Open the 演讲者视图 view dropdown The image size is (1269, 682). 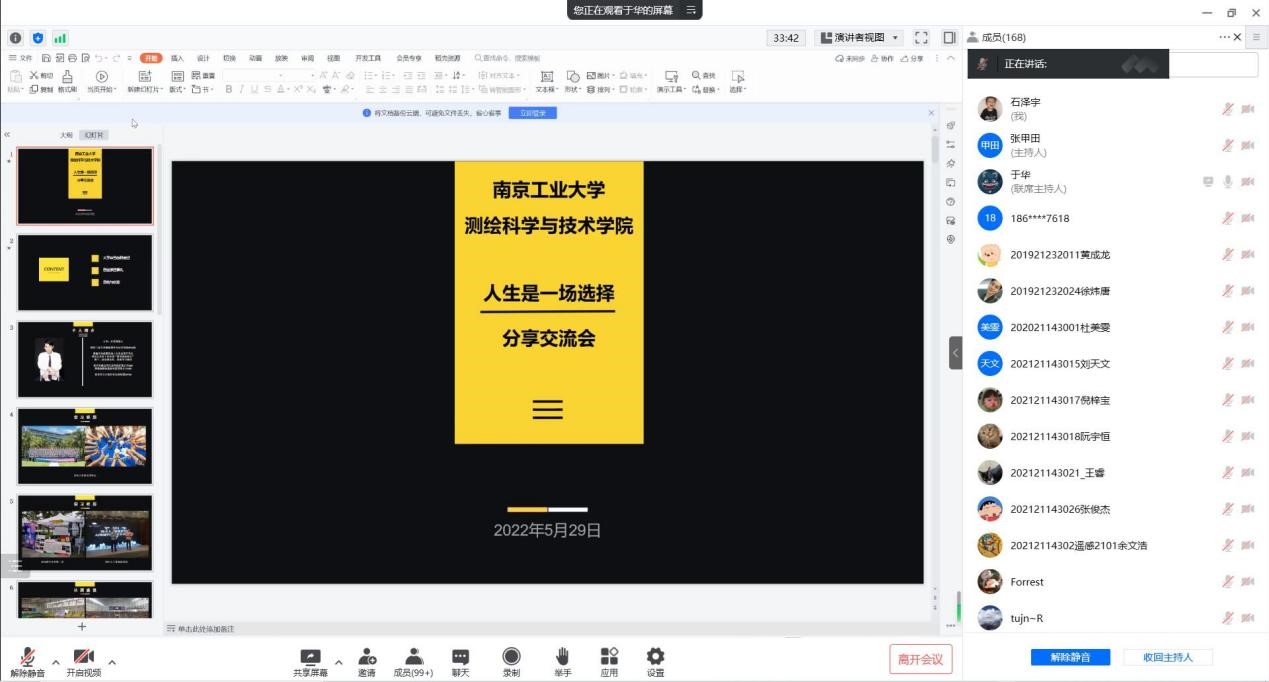coord(860,38)
